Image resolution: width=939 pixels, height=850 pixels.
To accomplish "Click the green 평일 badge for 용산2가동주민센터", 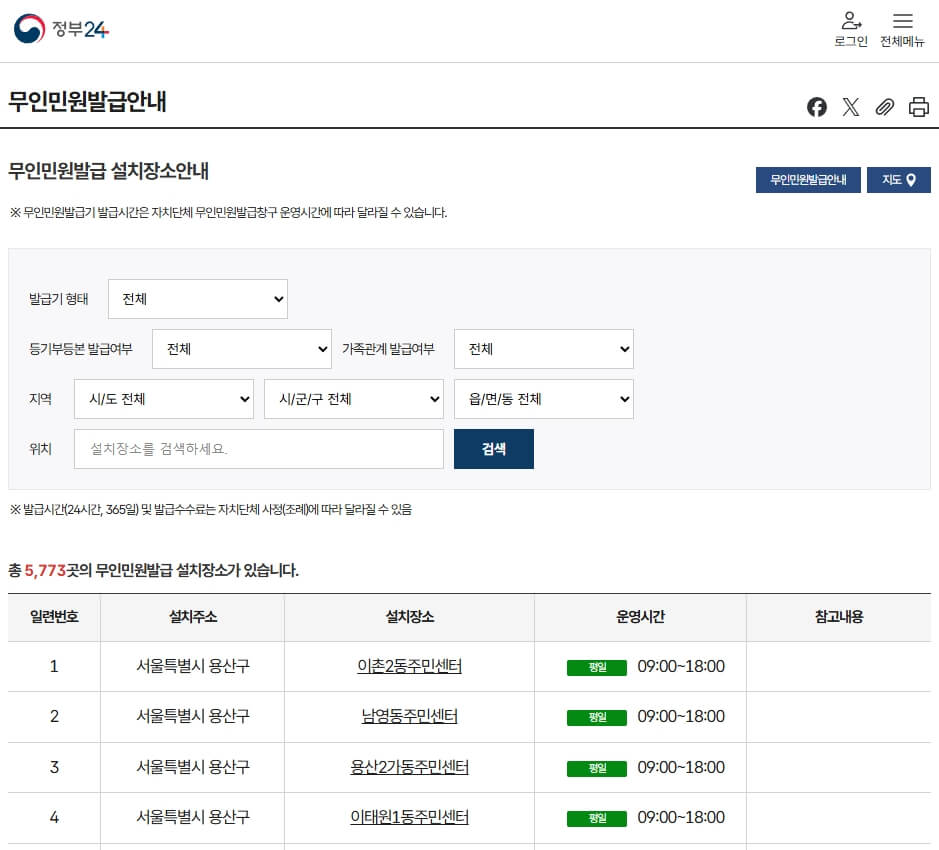I will click(596, 767).
